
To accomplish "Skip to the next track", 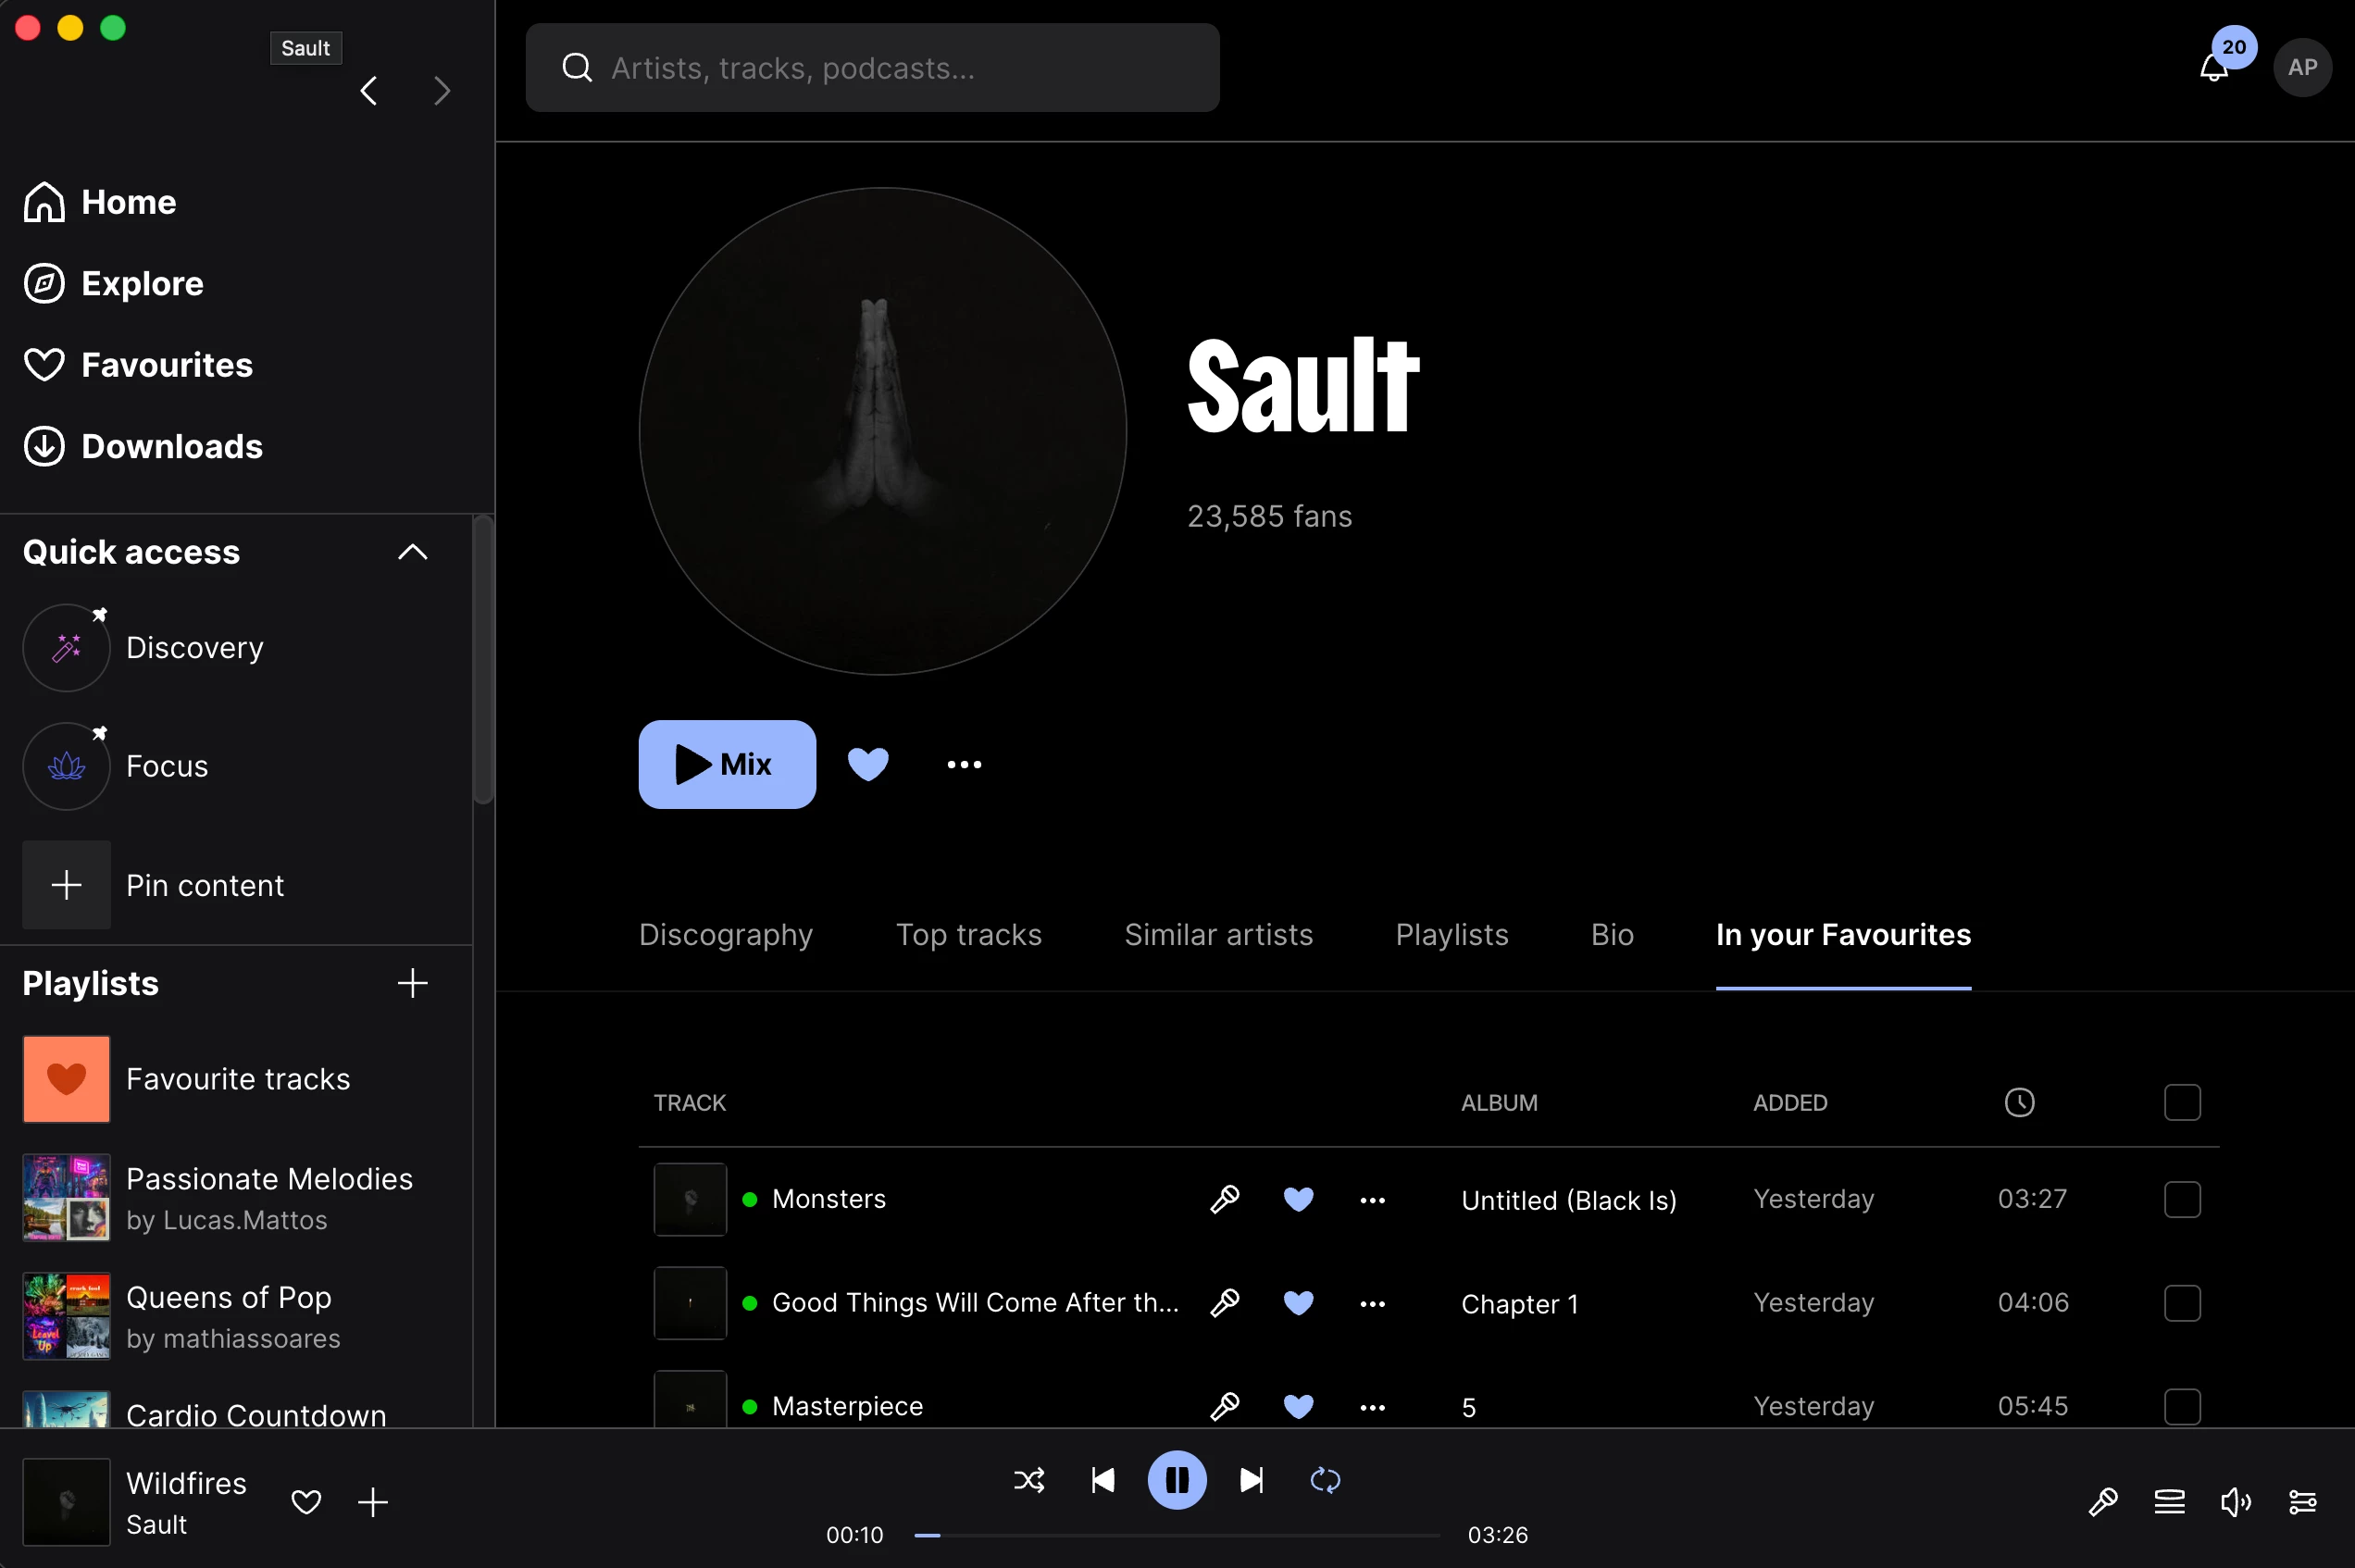I will point(1251,1480).
